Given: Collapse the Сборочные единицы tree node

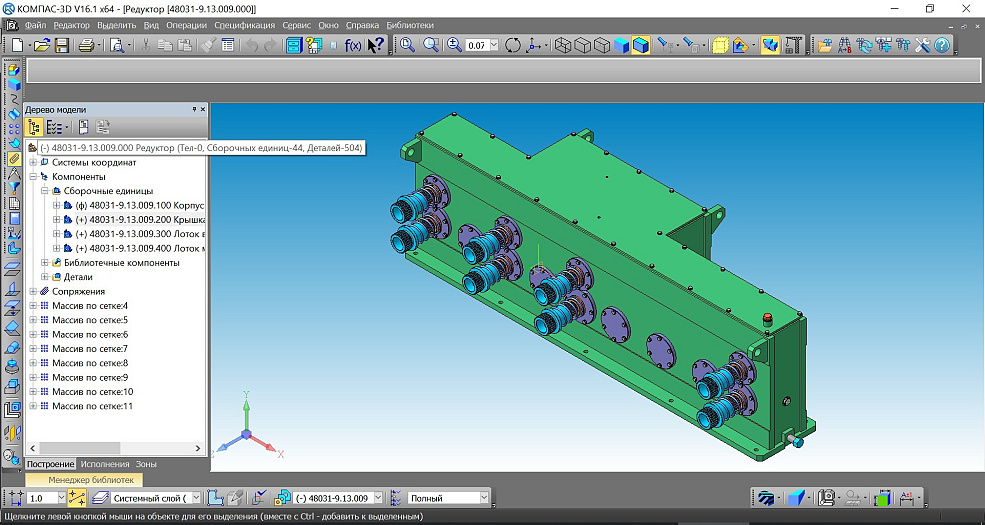Looking at the screenshot, I should pyautogui.click(x=44, y=190).
